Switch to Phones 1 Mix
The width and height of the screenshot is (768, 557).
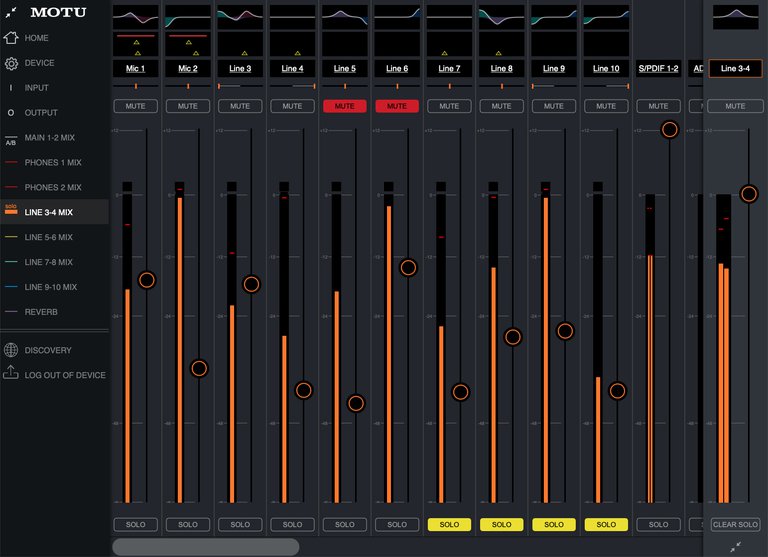coord(53,163)
